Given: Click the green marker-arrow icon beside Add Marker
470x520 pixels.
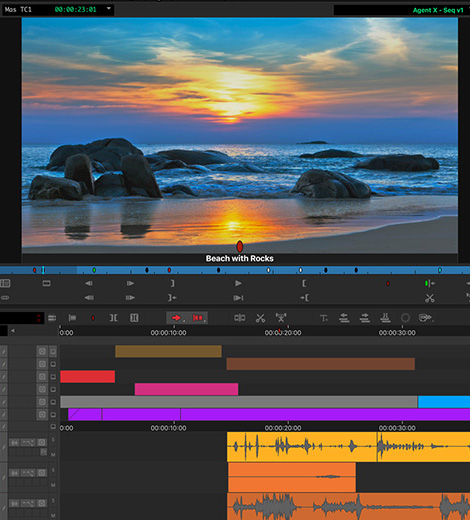Looking at the screenshot, I should pyautogui.click(x=429, y=283).
